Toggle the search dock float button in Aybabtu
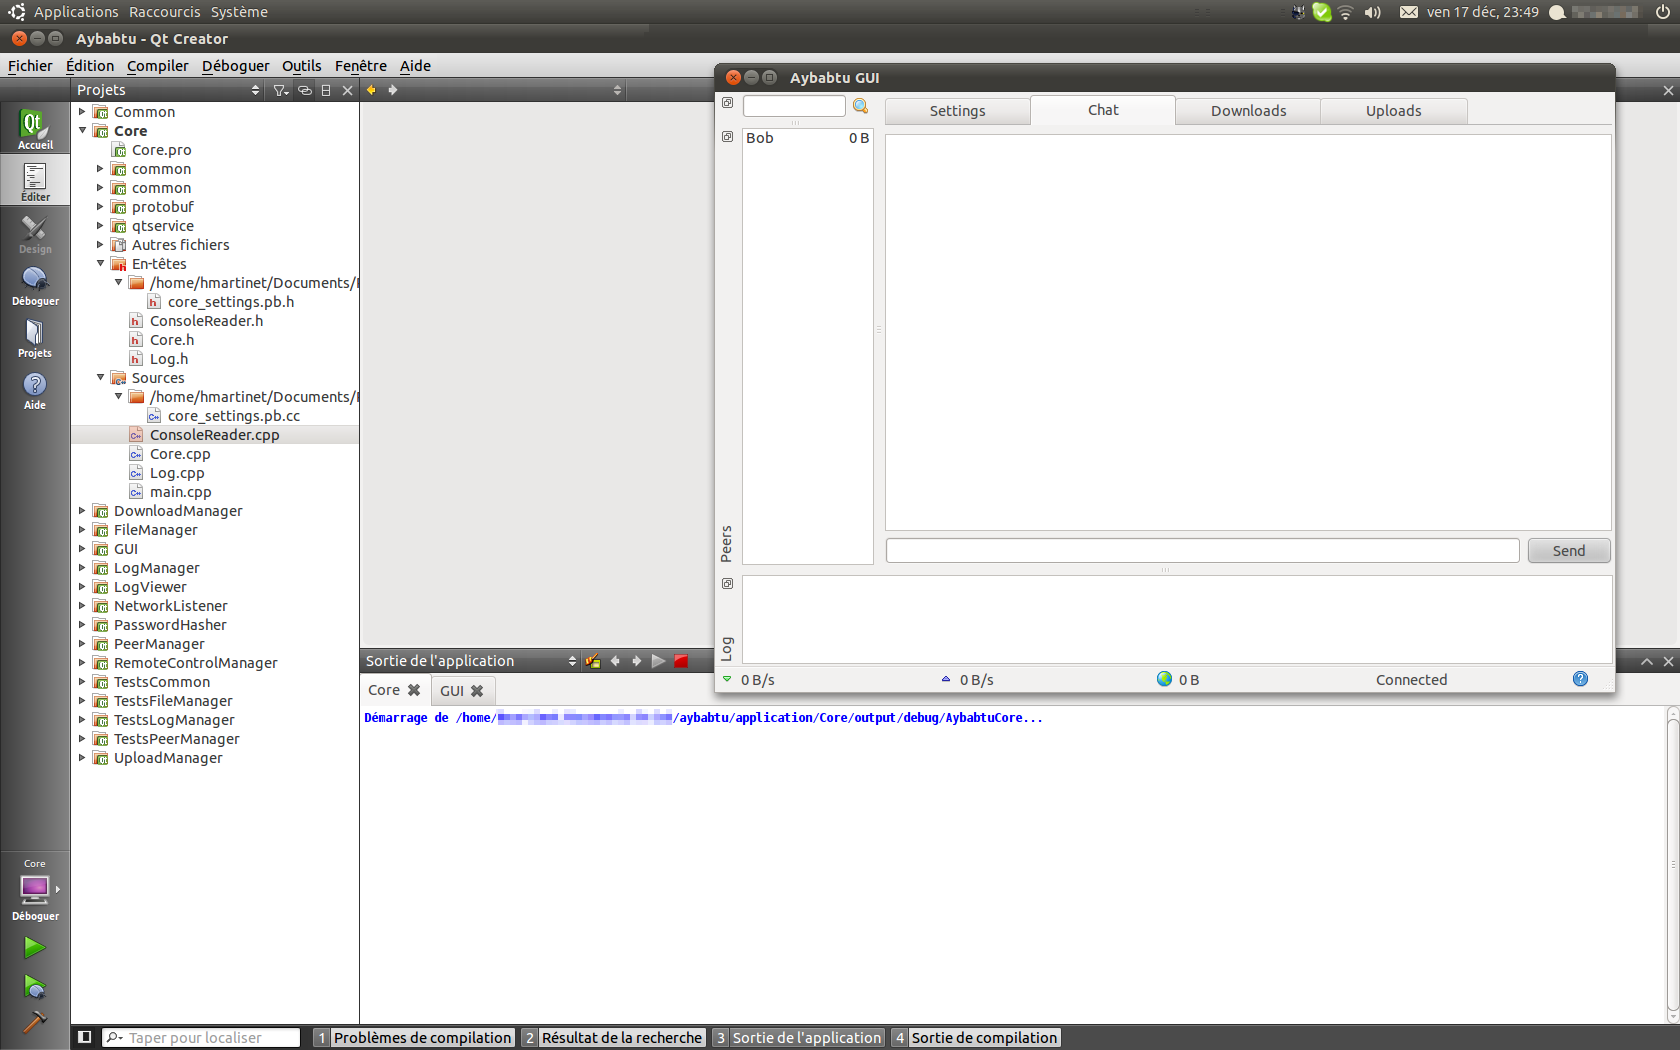This screenshot has width=1680, height=1050. click(727, 103)
